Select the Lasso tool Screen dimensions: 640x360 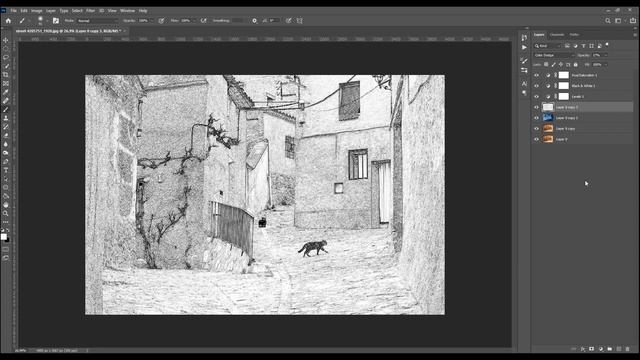6,58
